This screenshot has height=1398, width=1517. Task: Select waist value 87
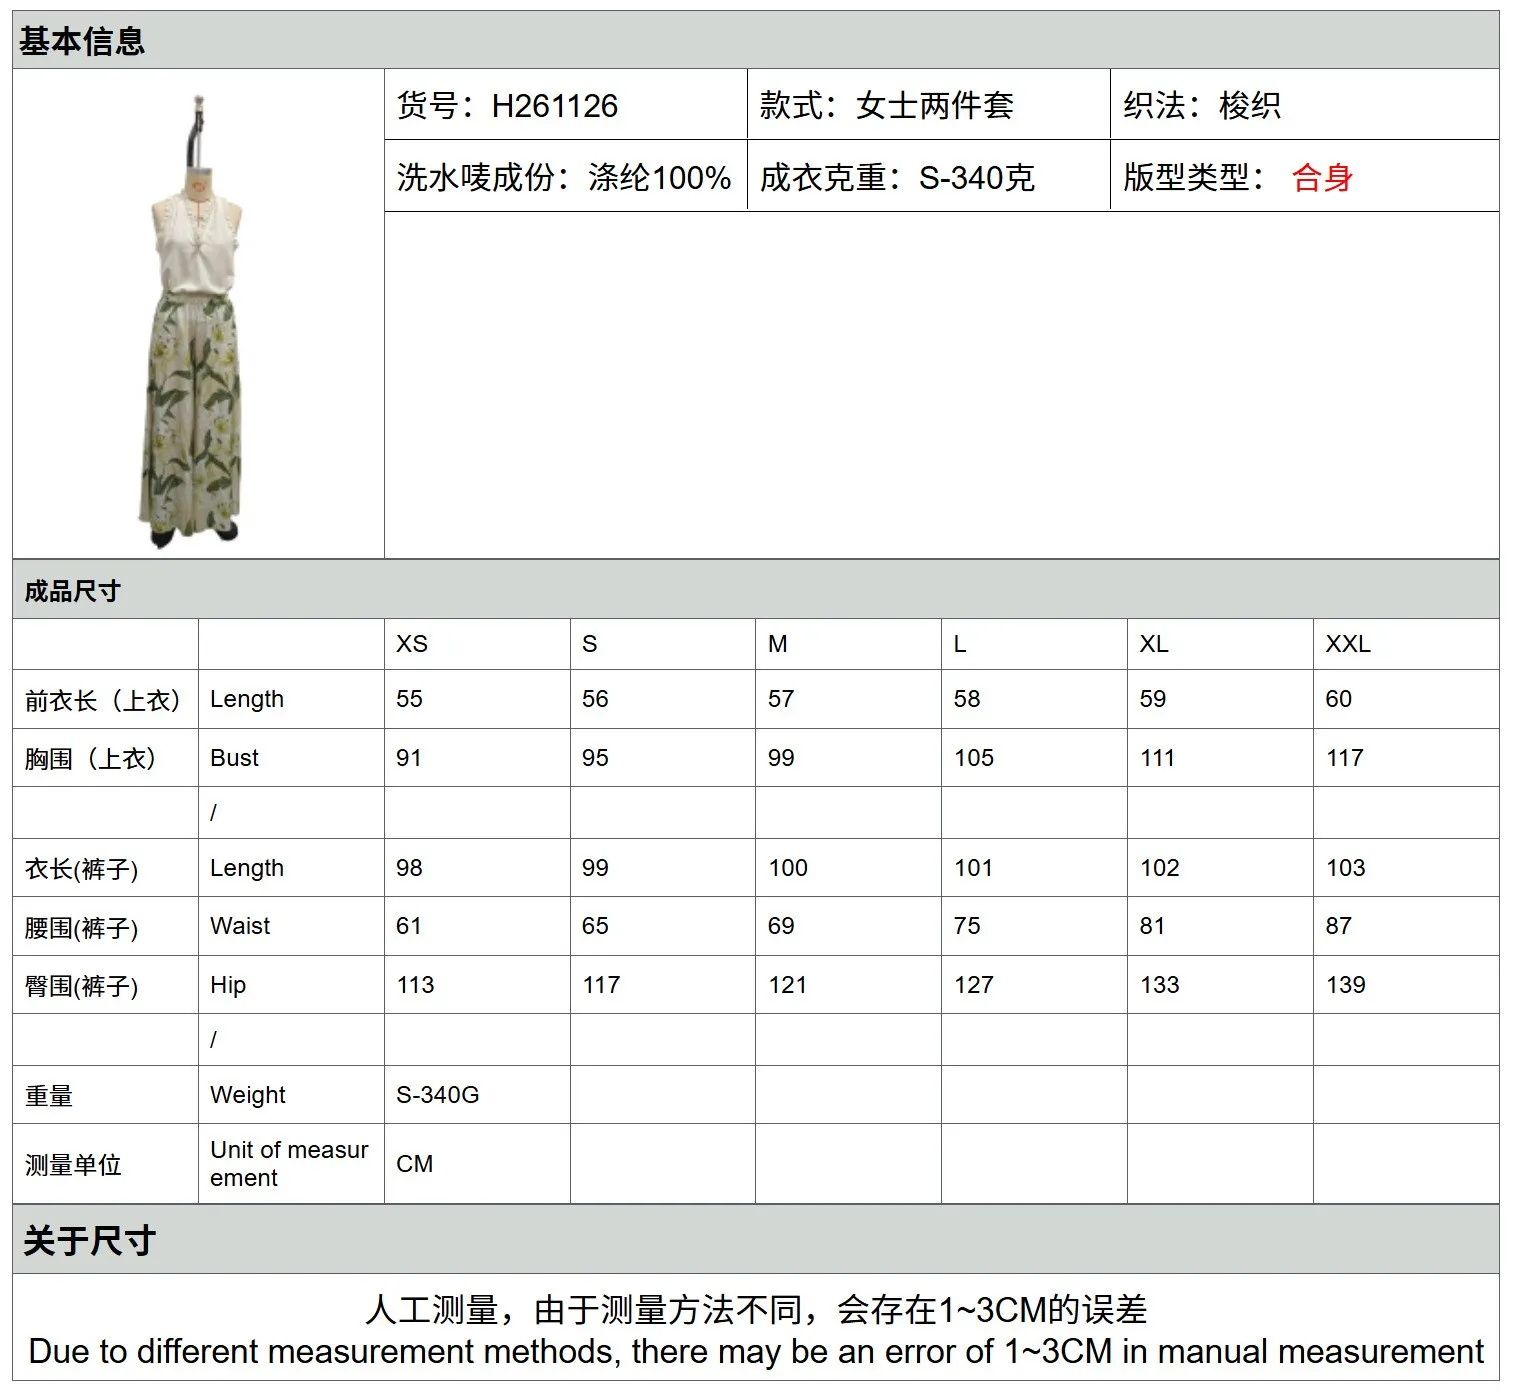click(x=1406, y=926)
